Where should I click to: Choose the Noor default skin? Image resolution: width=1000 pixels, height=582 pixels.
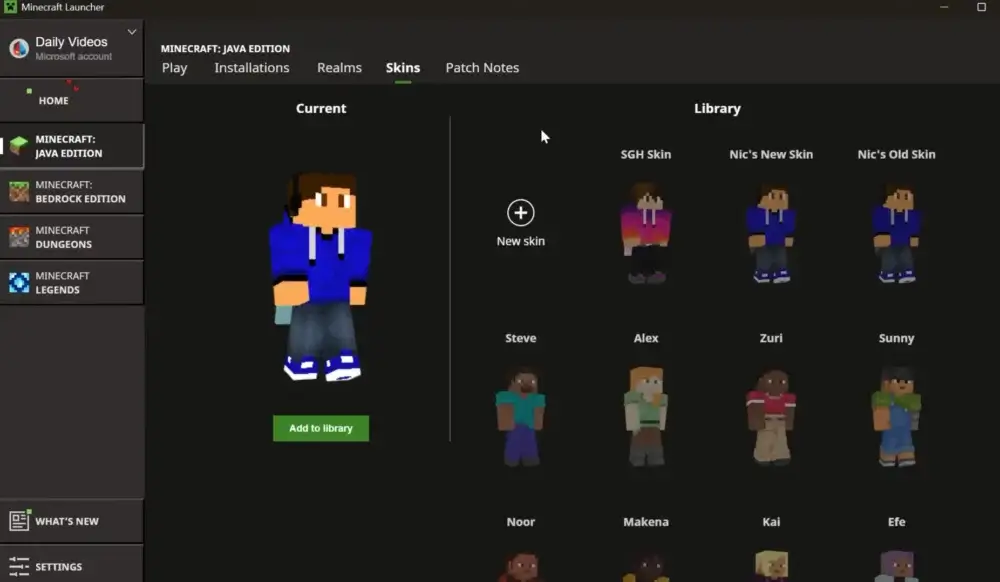click(521, 566)
